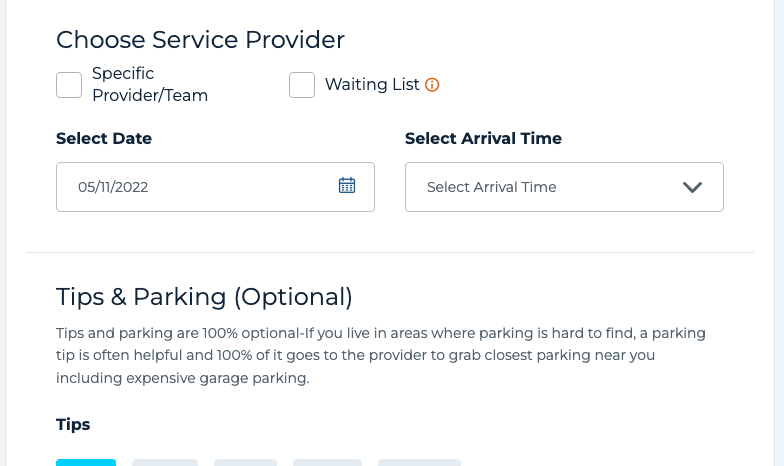784x466 pixels.
Task: Click the Select Date field label
Action: point(104,139)
